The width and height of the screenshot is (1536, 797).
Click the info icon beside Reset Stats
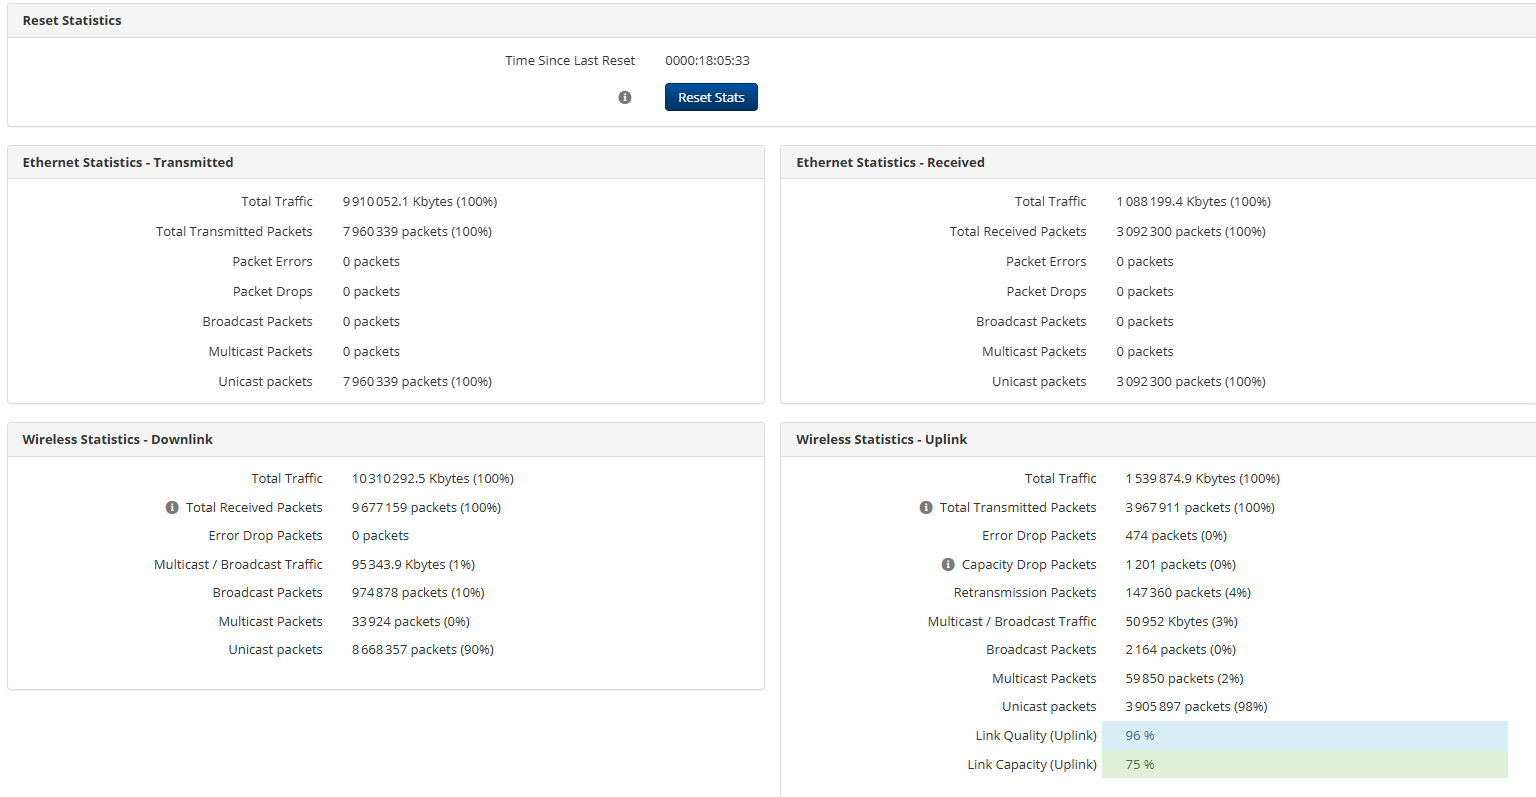click(x=625, y=97)
